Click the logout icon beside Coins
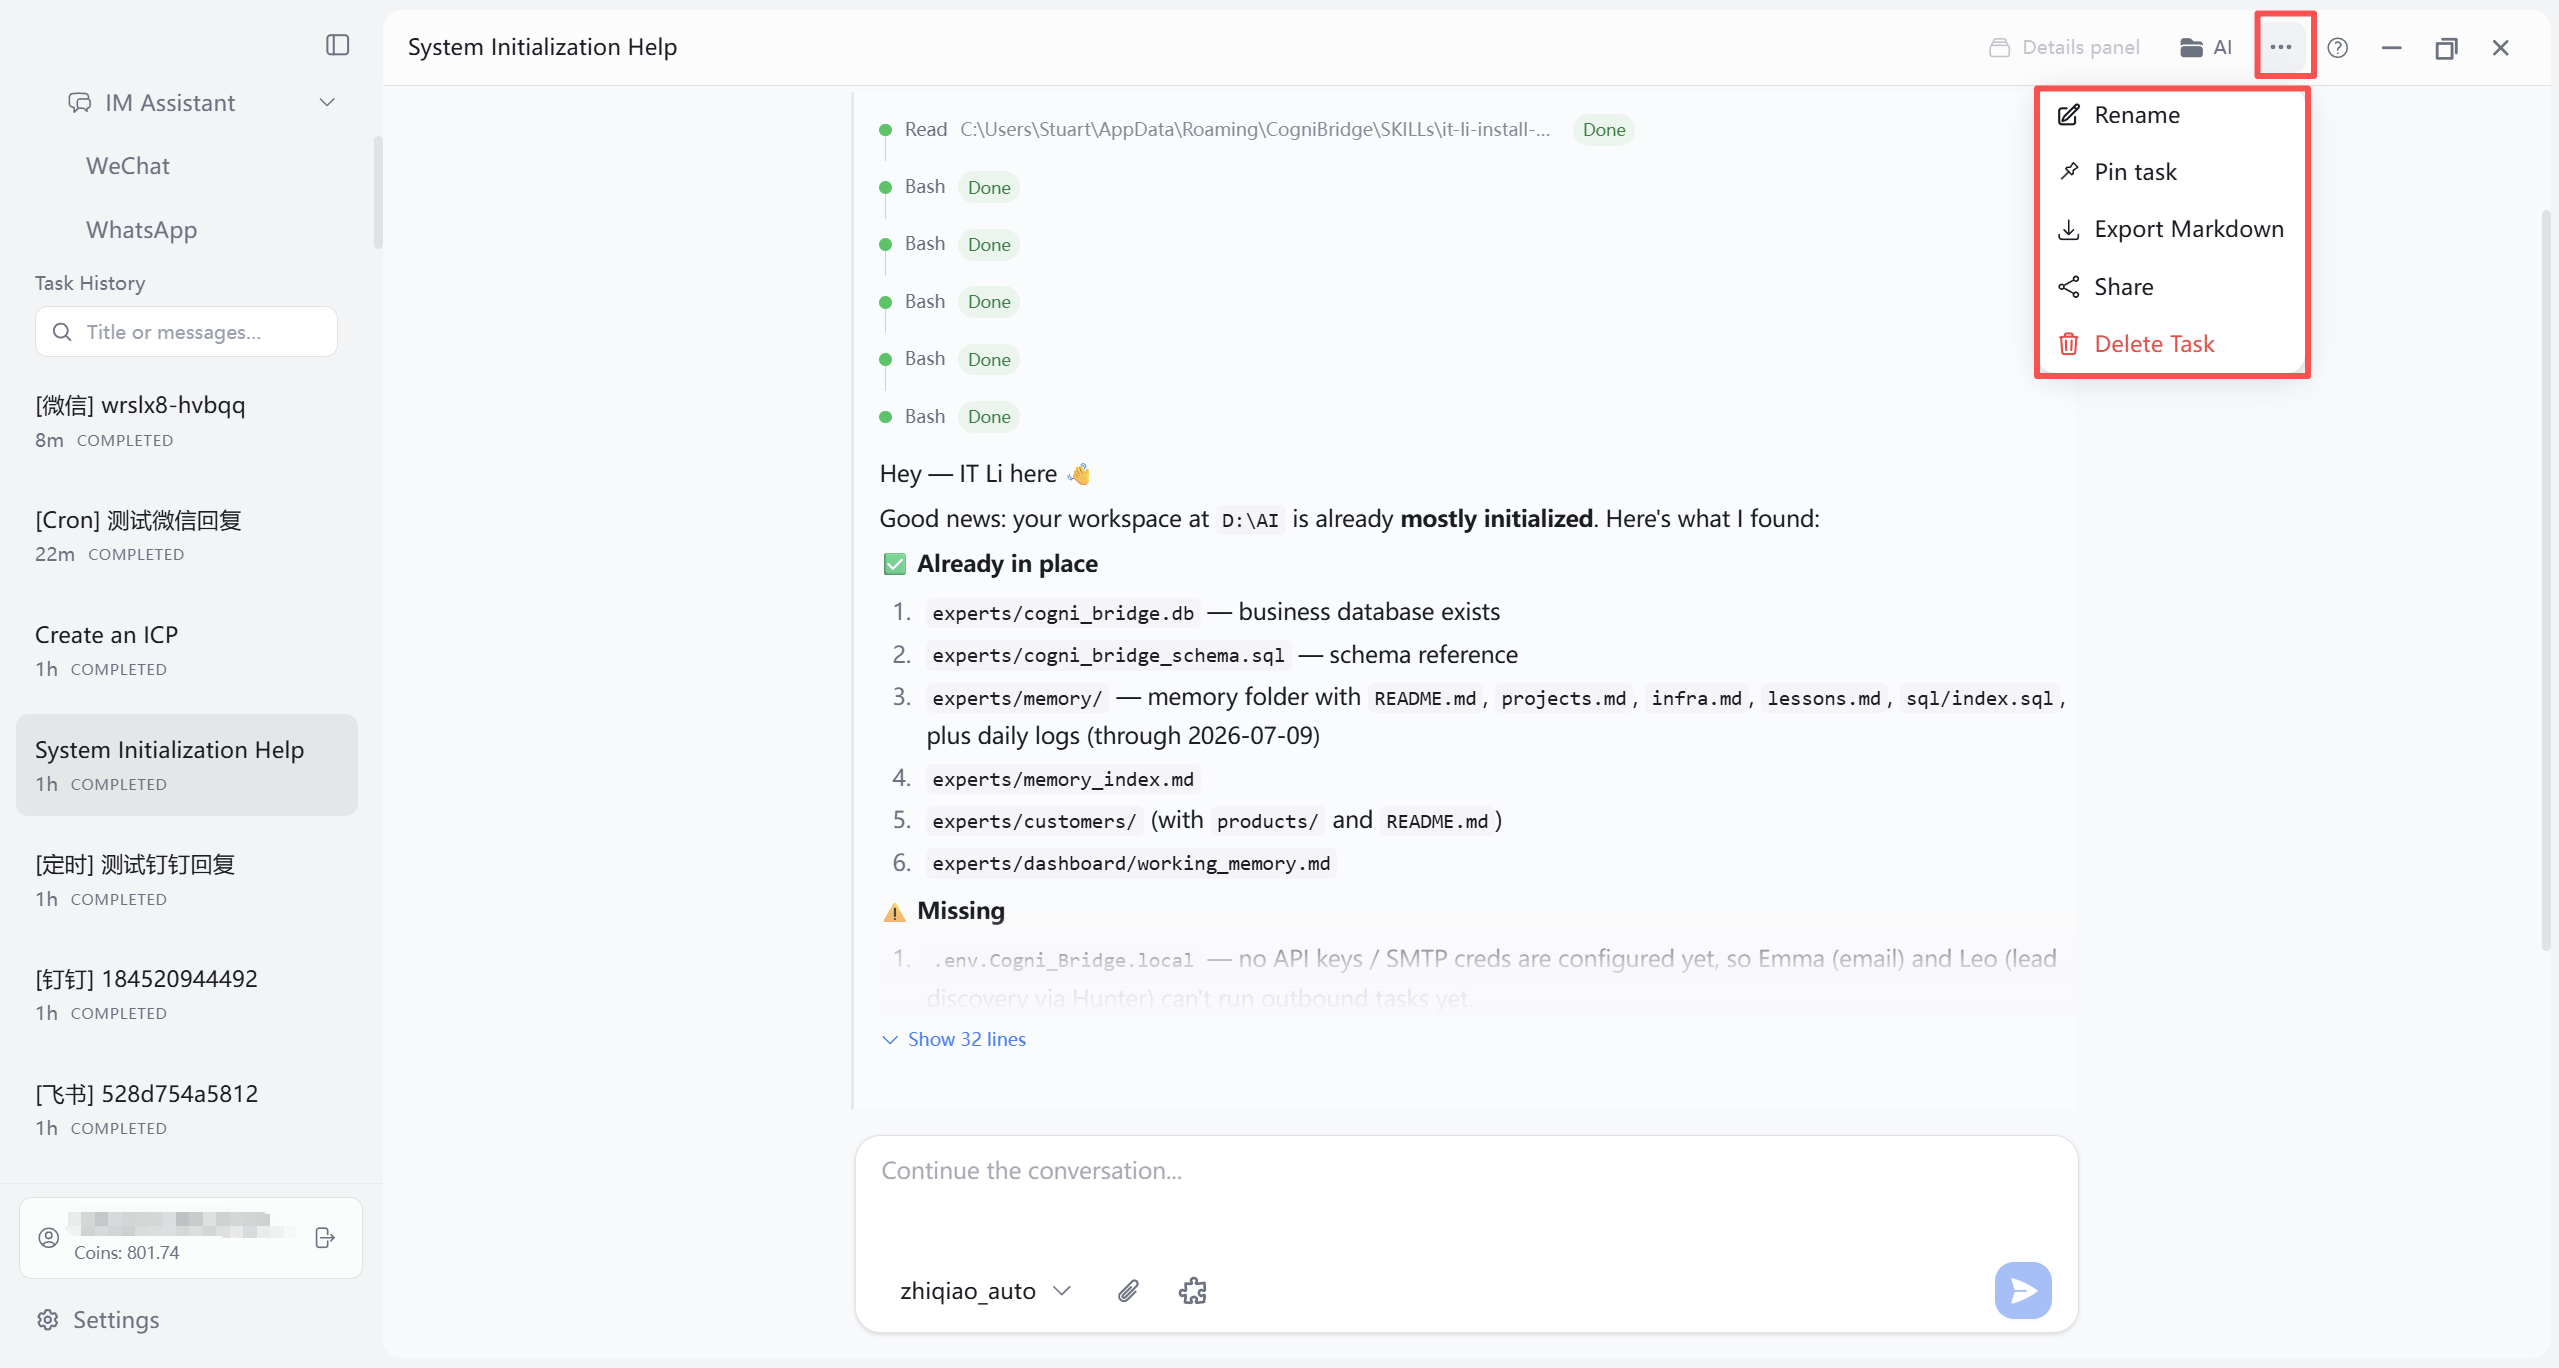 pyautogui.click(x=325, y=1237)
